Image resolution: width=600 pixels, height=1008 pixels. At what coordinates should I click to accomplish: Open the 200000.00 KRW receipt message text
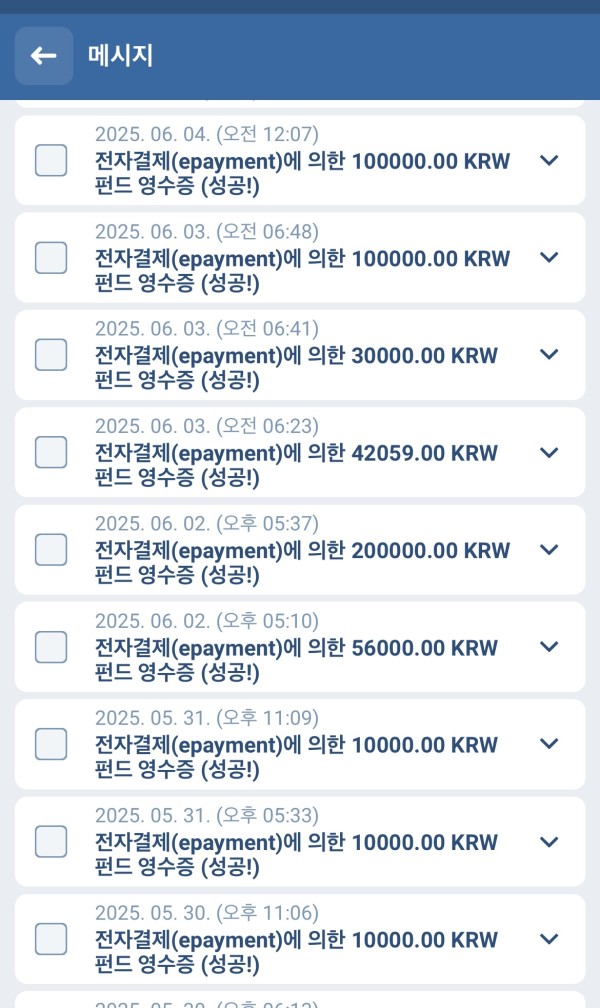302,562
